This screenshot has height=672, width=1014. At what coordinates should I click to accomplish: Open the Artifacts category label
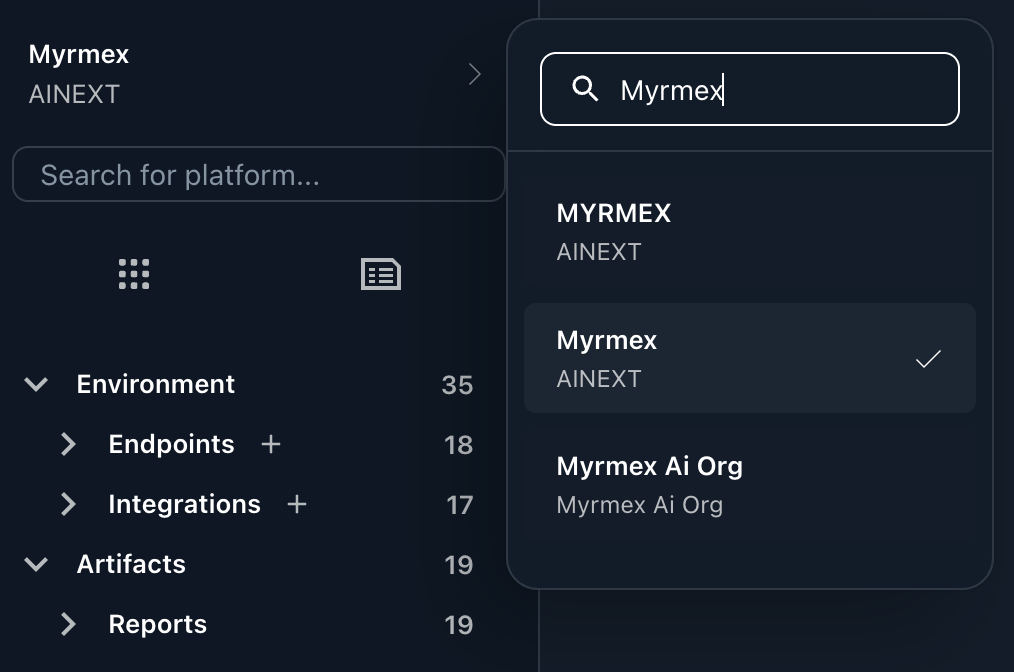pos(131,564)
